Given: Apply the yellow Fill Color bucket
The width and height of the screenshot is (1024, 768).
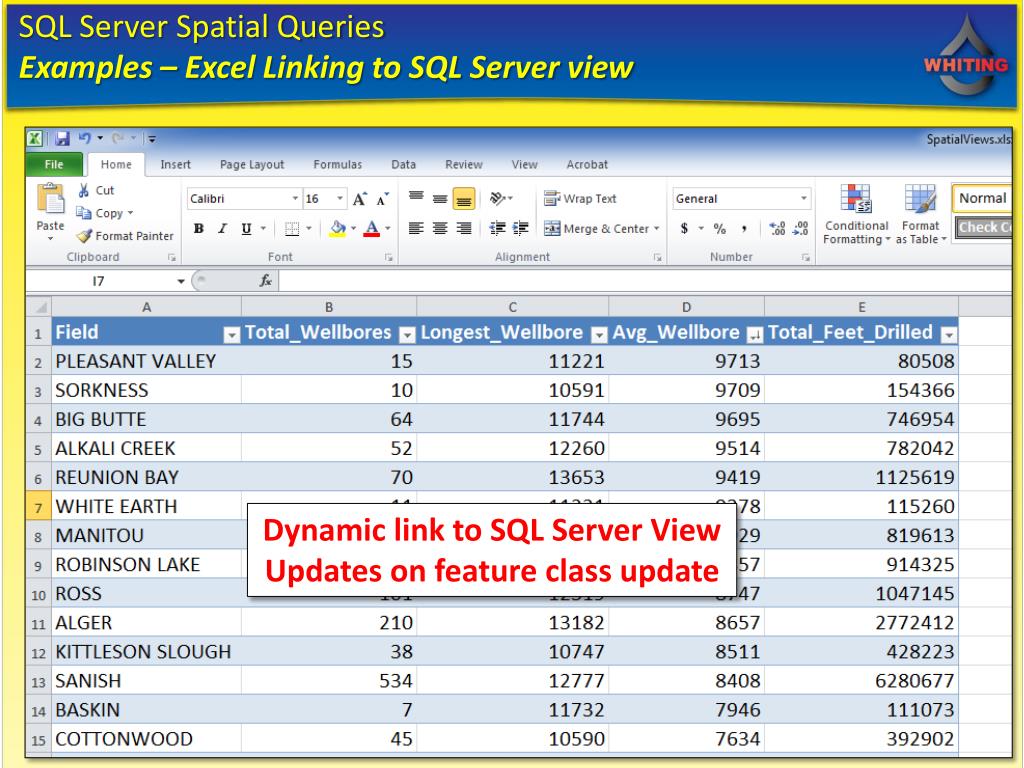Looking at the screenshot, I should click(x=338, y=229).
